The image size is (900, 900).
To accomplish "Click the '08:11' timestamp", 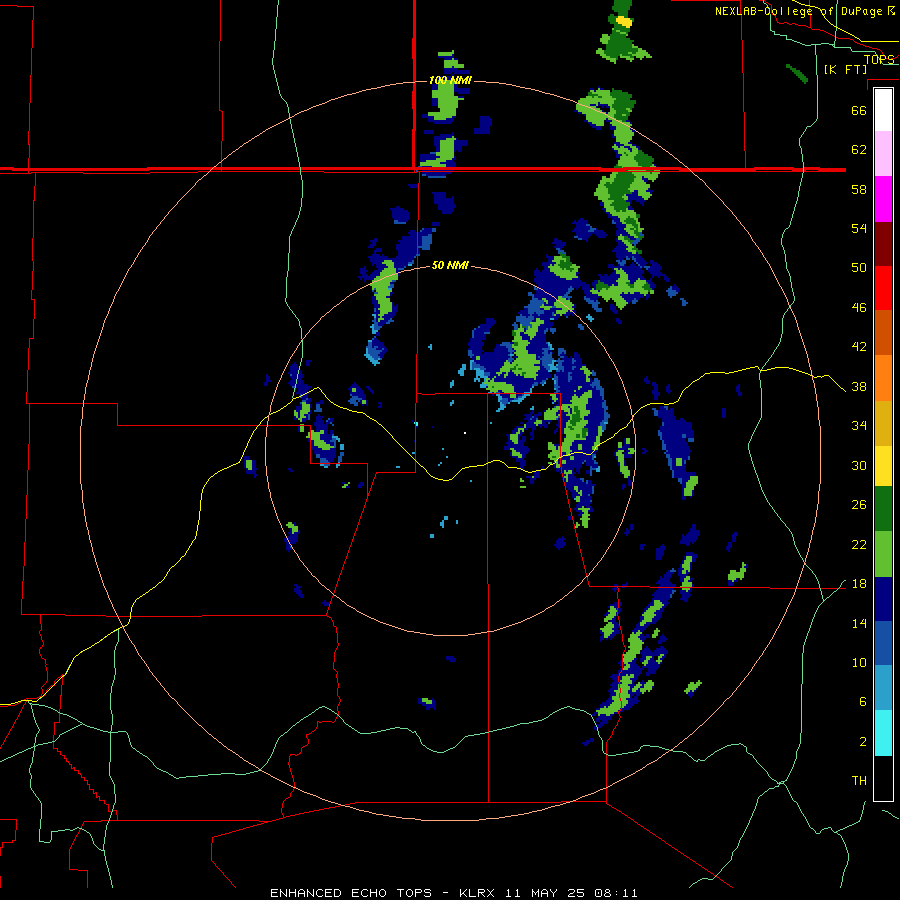I will [x=614, y=893].
